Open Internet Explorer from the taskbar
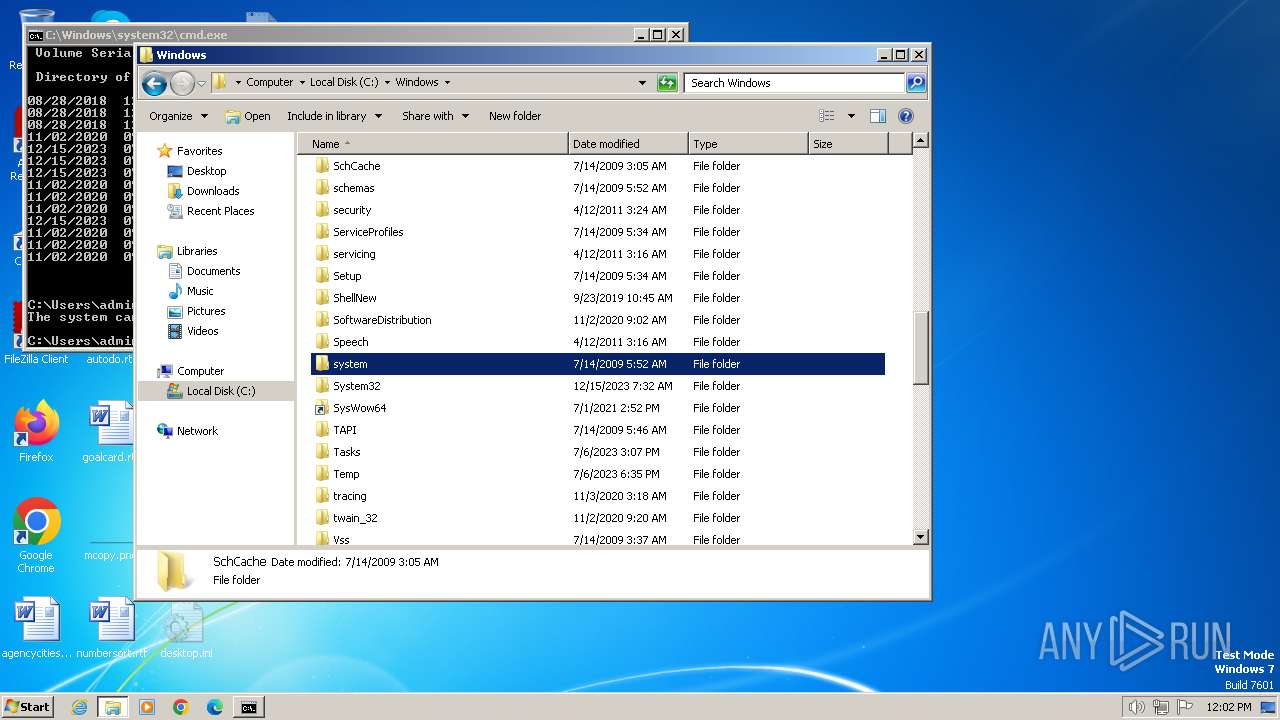The height and width of the screenshot is (720, 1280). 79,707
